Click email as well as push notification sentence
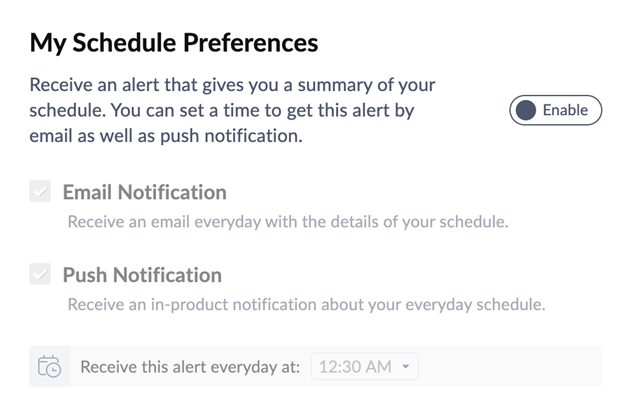This screenshot has width=624, height=414. [x=166, y=136]
